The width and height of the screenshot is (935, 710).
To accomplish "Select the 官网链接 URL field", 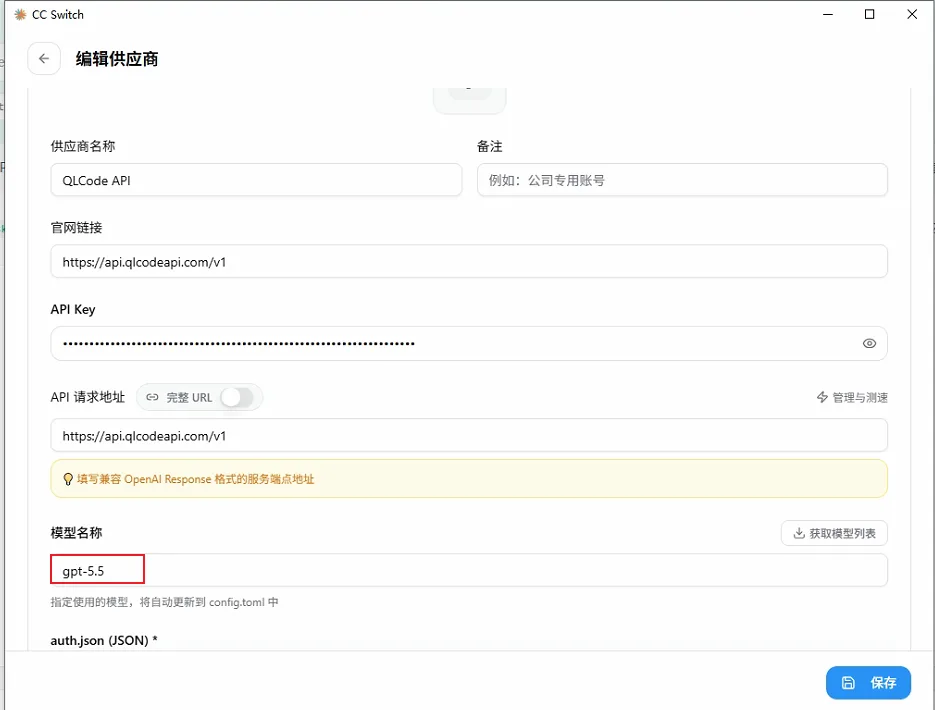I will (x=469, y=262).
